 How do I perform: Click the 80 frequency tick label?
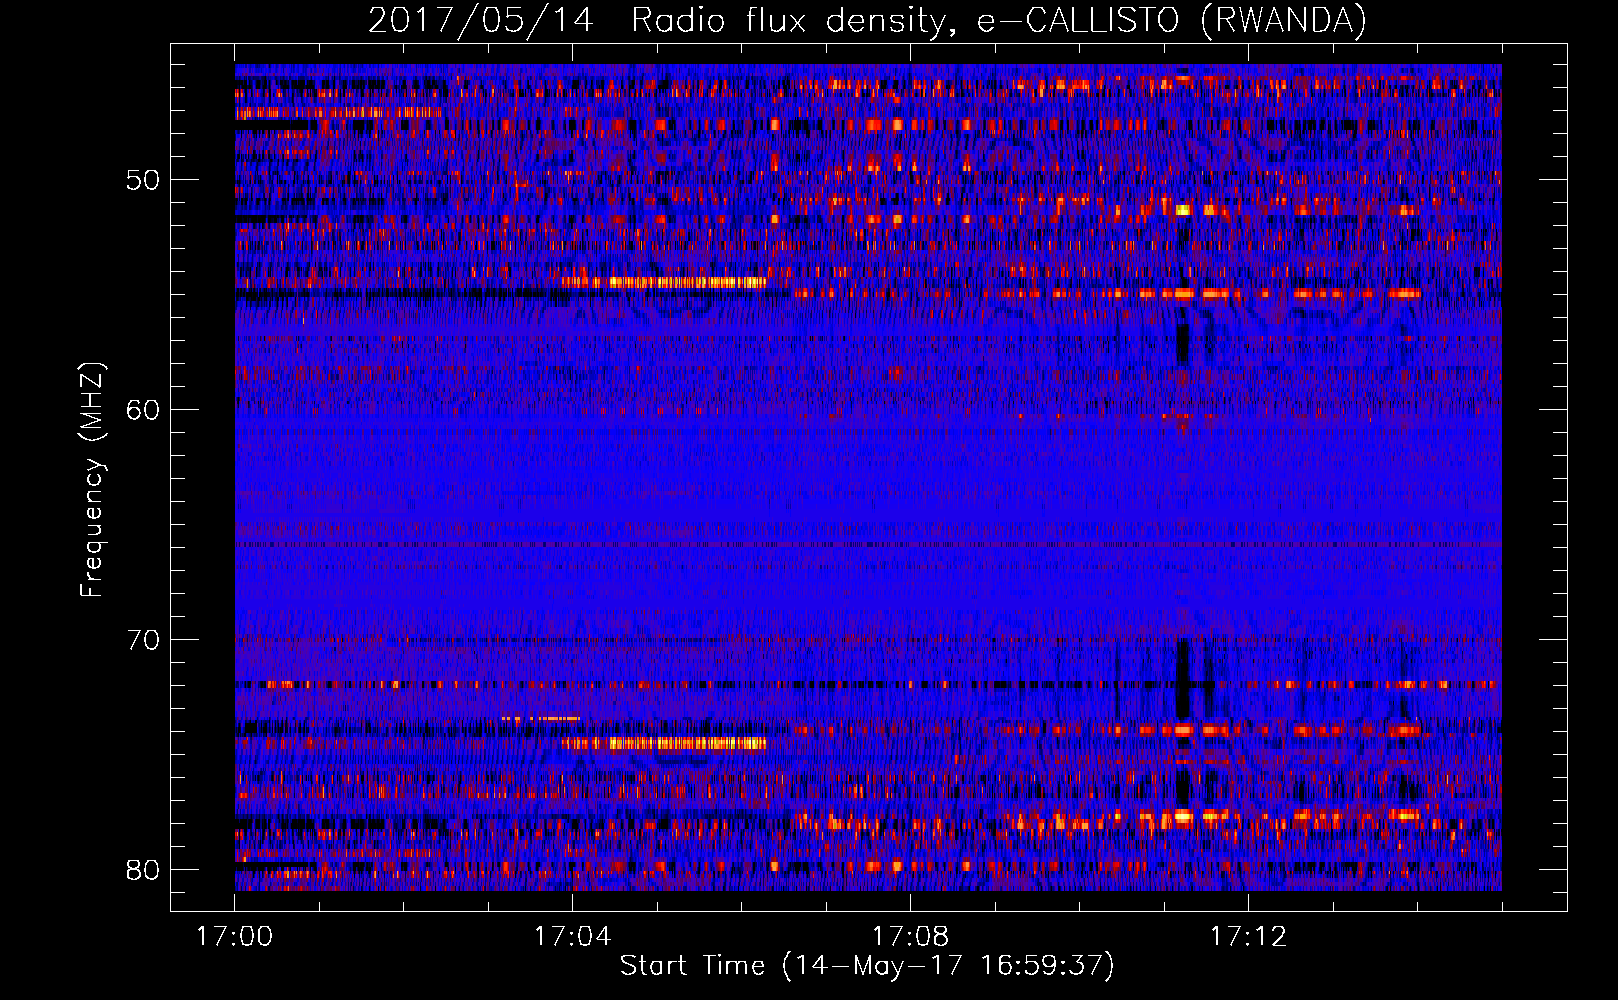[x=142, y=870]
